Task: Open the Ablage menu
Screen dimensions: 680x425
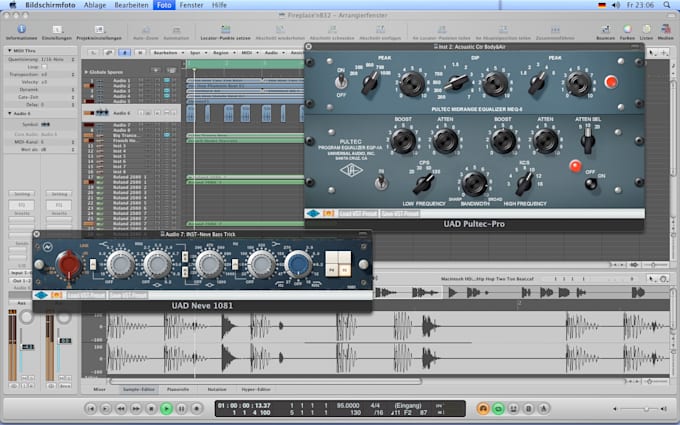Action: point(95,5)
